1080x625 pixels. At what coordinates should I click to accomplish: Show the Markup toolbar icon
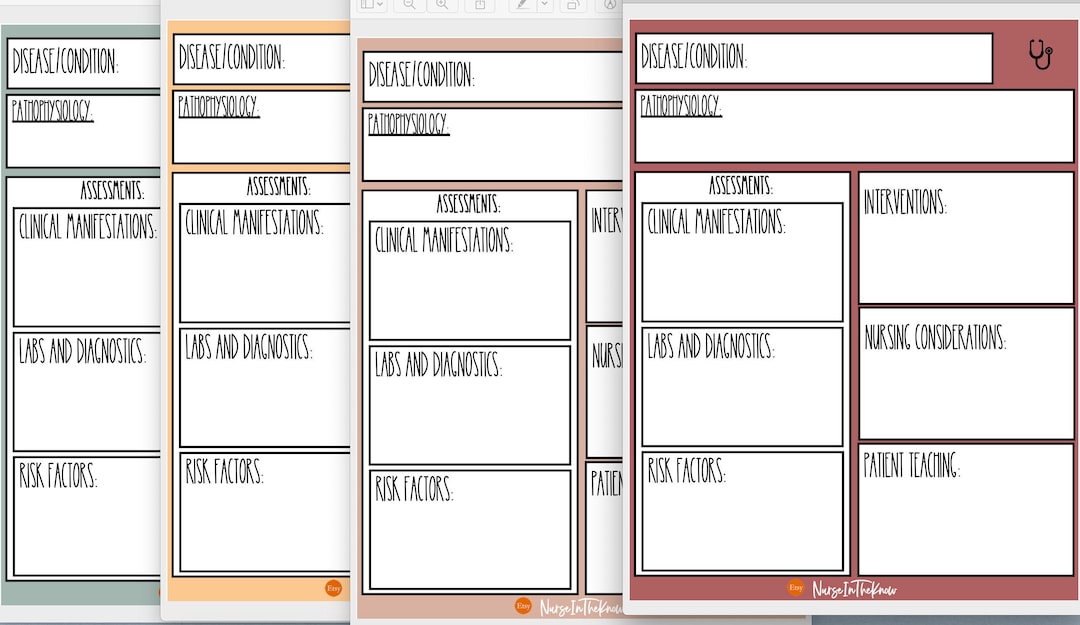pos(610,5)
